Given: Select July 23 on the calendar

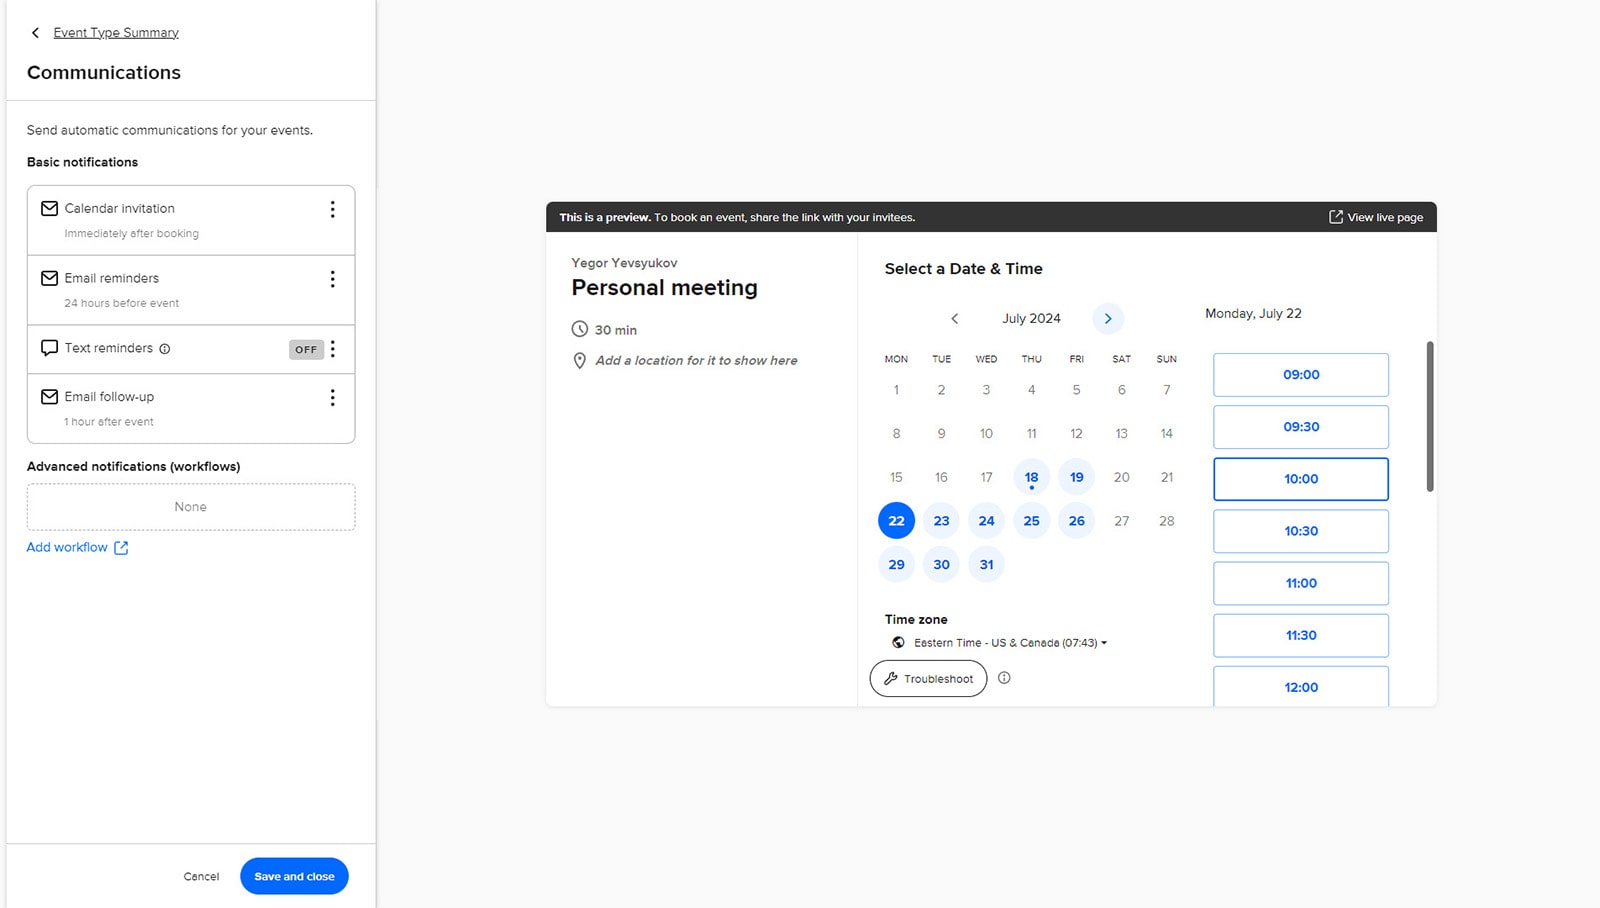Looking at the screenshot, I should tap(941, 521).
